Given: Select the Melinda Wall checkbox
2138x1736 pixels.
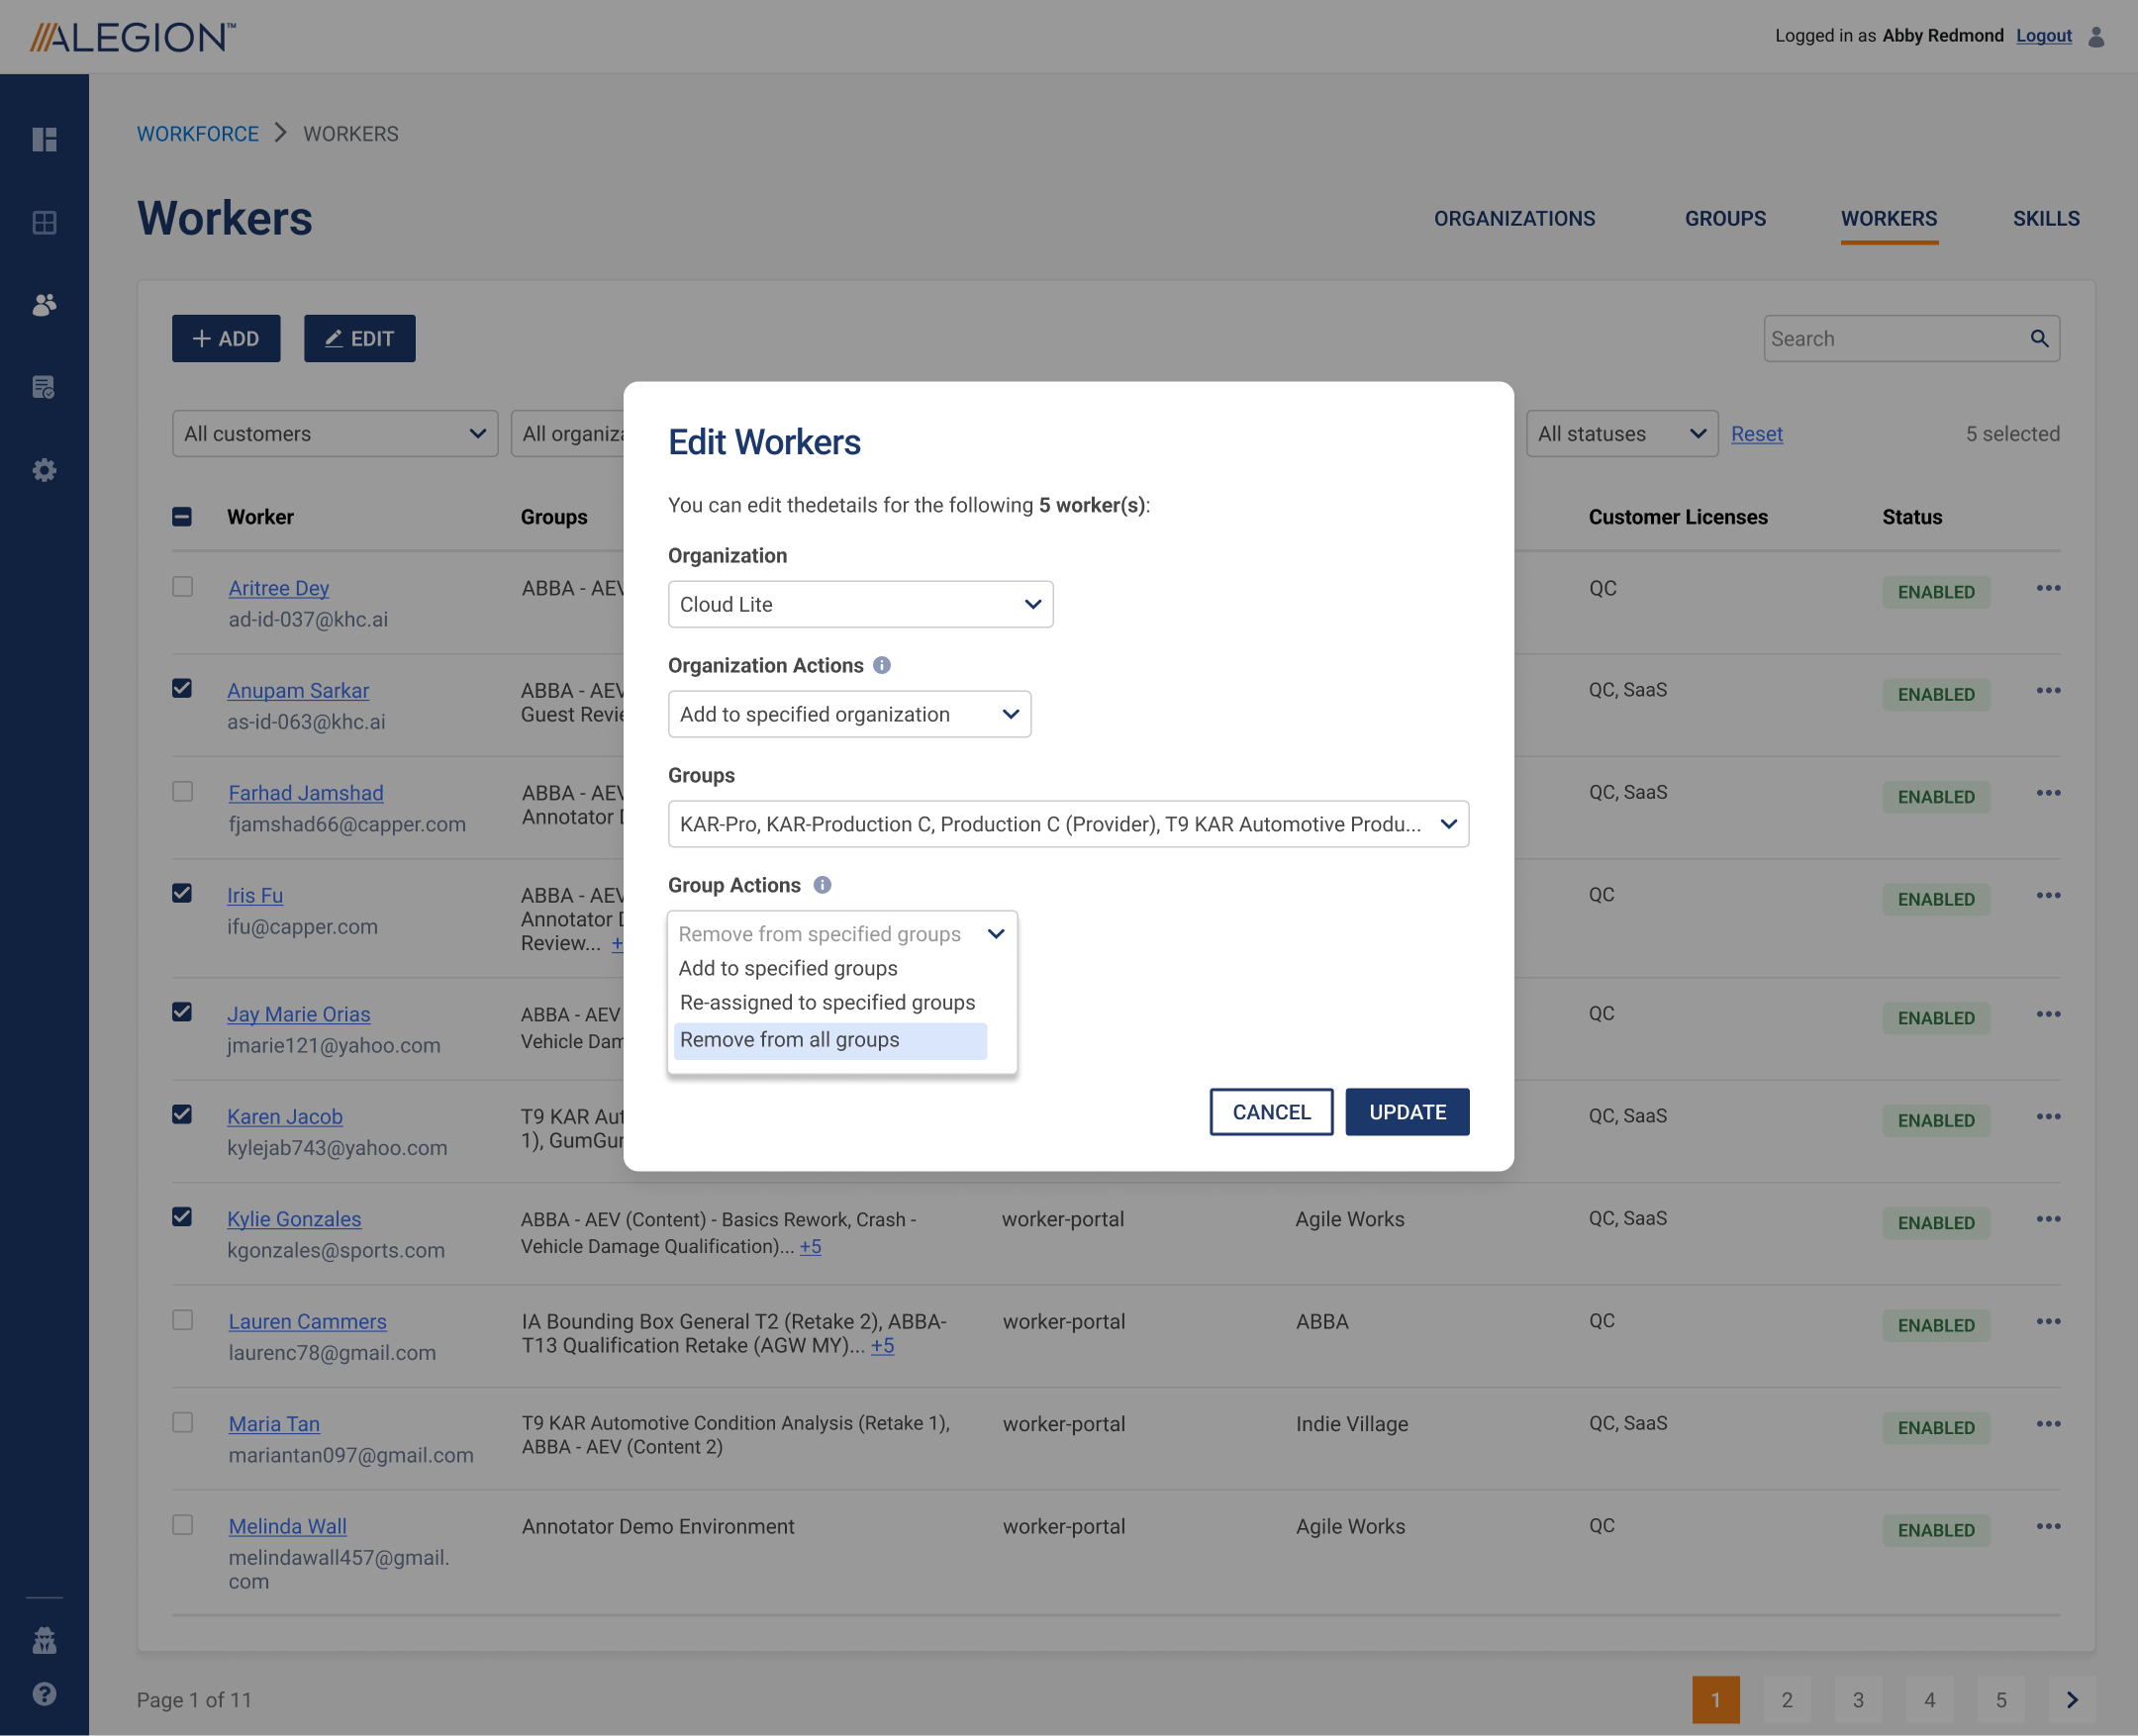Looking at the screenshot, I should 182,1525.
